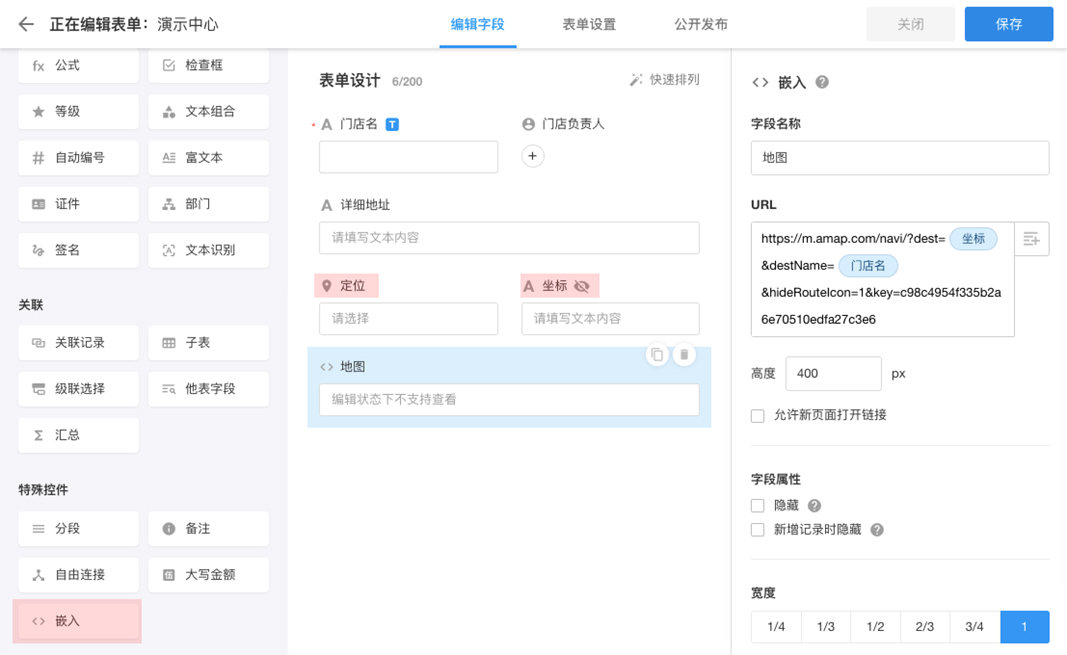1067x655 pixels.
Task: Add a 自由连接 free connection control
Action: click(78, 575)
